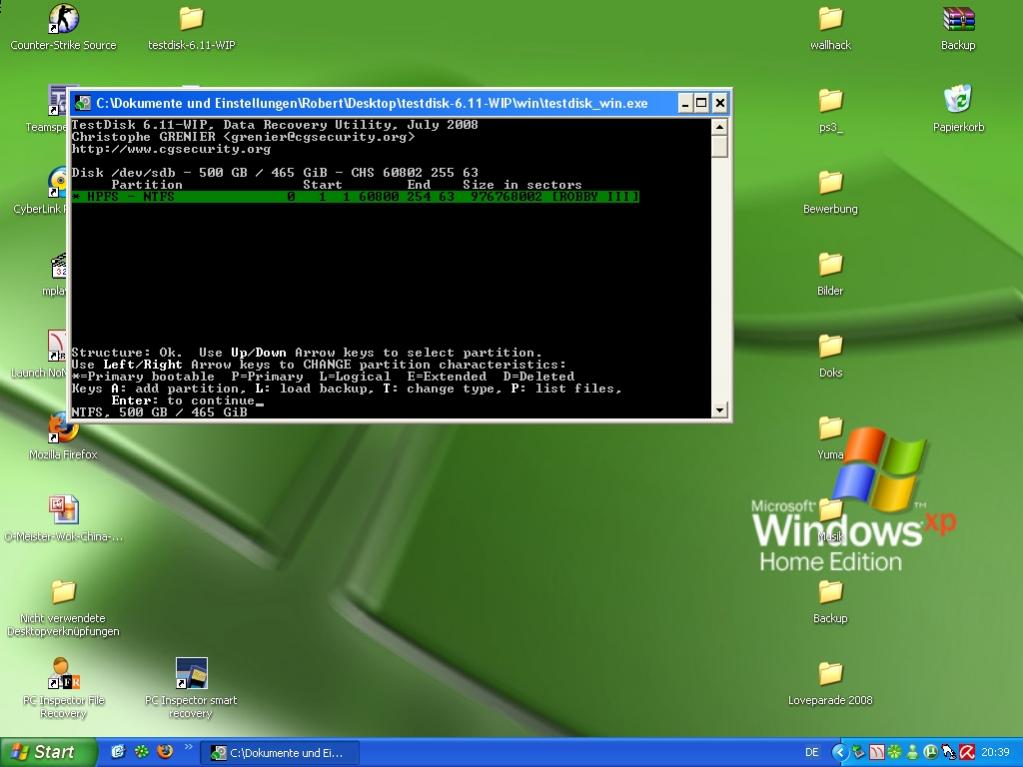Screen dimensions: 1023x767
Task: Click the 'Structure: Ok.' text
Action: coord(127,352)
